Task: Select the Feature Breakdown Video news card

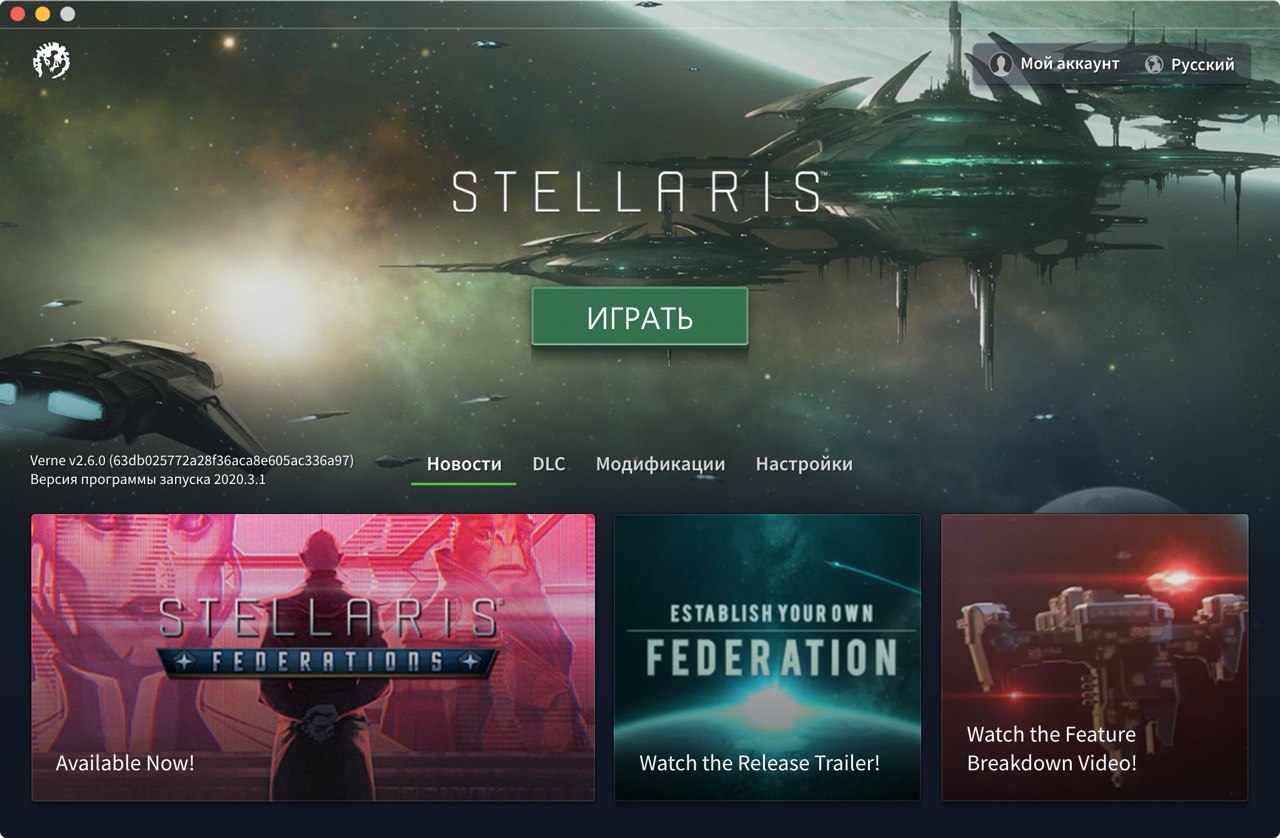Action: coord(1095,657)
